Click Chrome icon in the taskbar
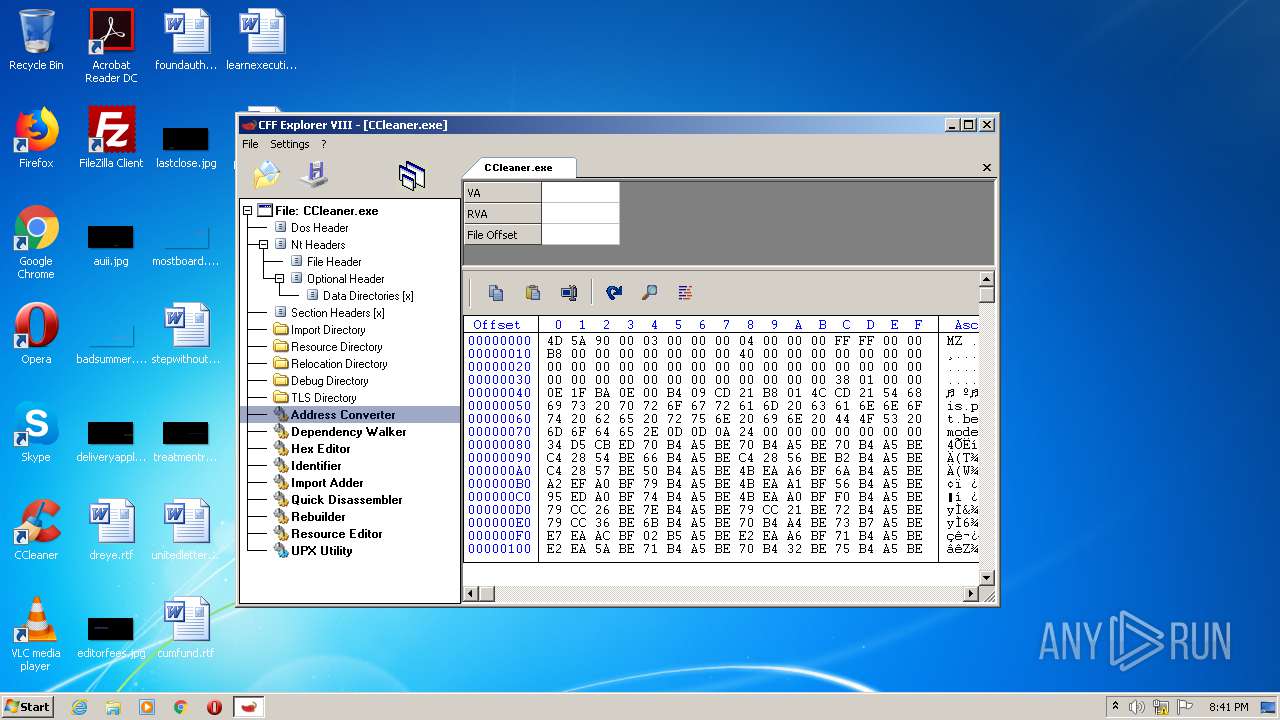The width and height of the screenshot is (1280, 720). [x=181, y=707]
